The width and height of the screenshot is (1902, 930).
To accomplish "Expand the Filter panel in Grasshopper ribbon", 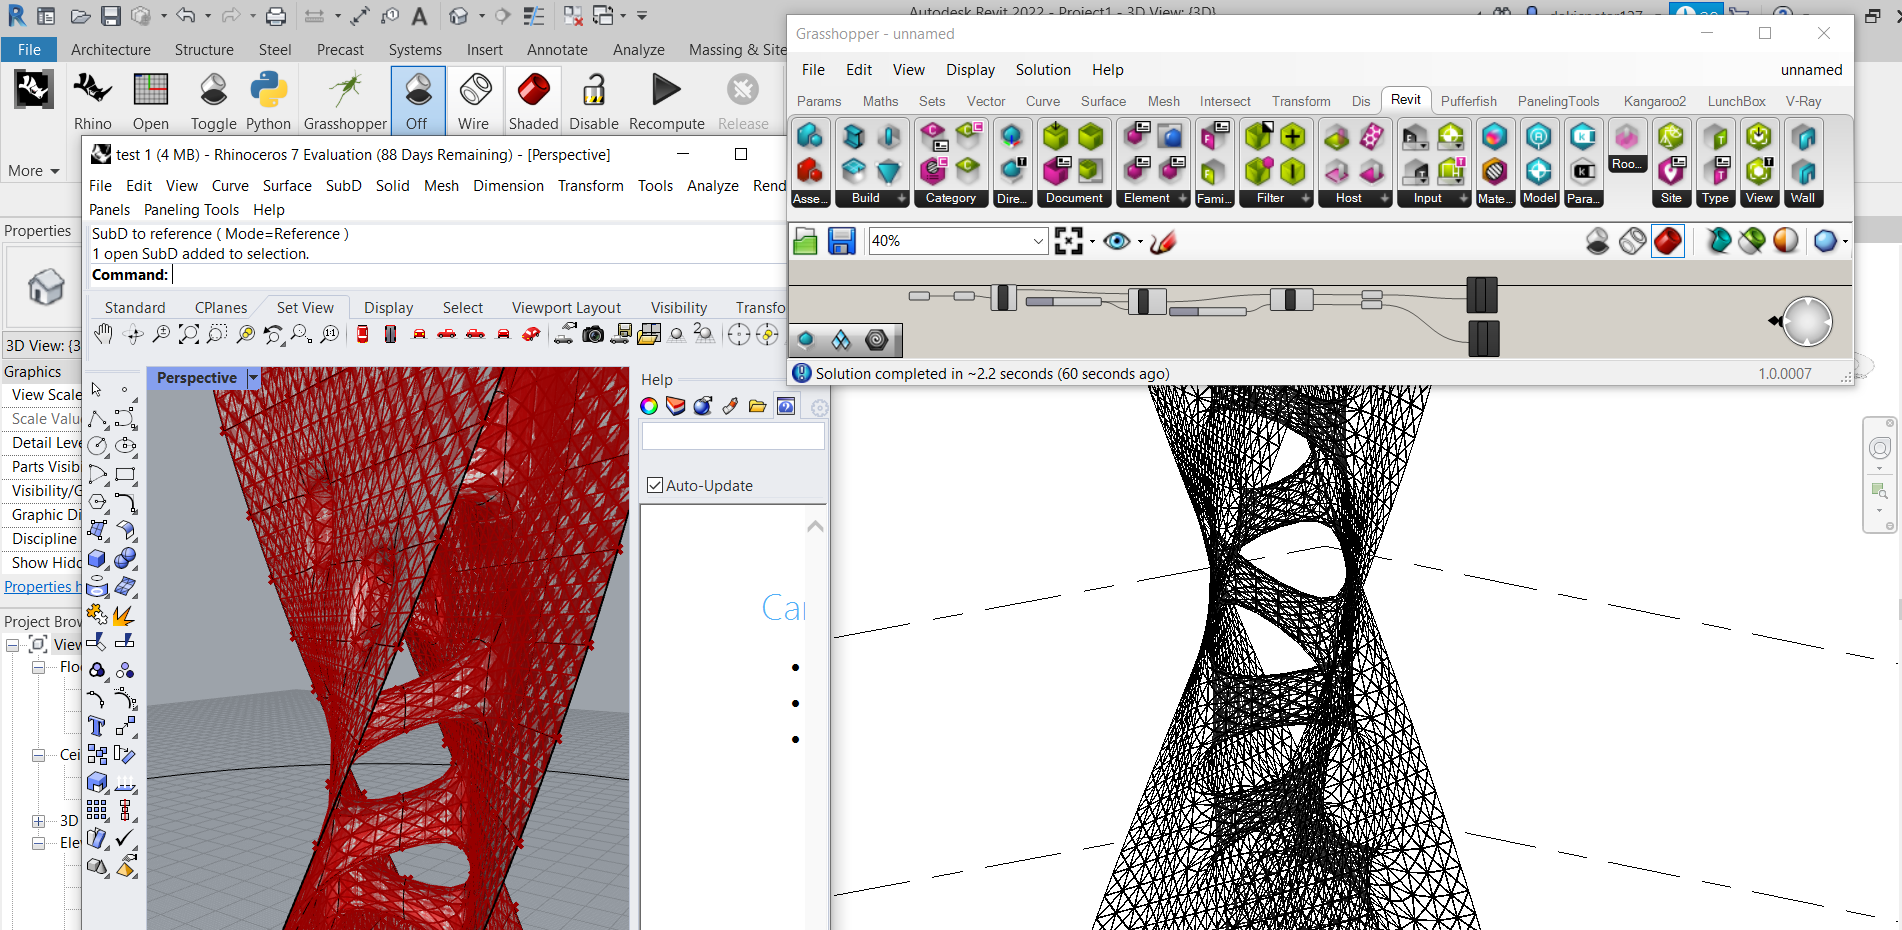I will tap(1306, 199).
